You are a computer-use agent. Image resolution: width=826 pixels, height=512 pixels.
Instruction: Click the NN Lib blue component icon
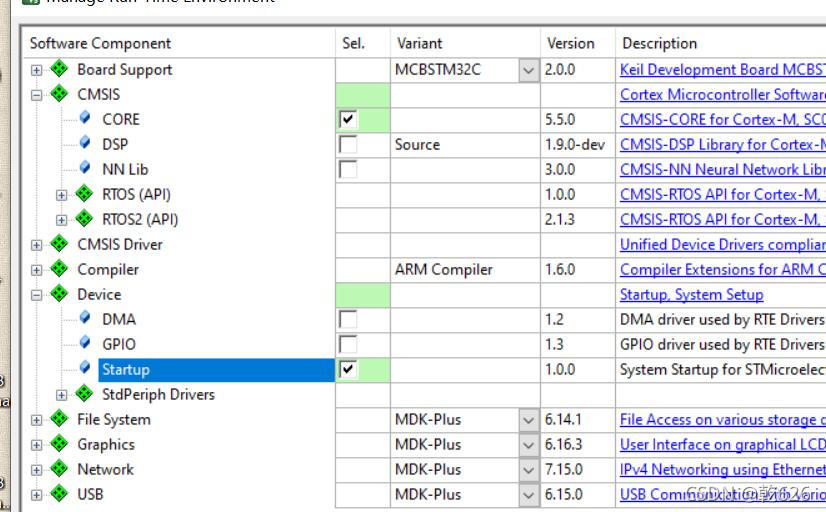pyautogui.click(x=85, y=168)
